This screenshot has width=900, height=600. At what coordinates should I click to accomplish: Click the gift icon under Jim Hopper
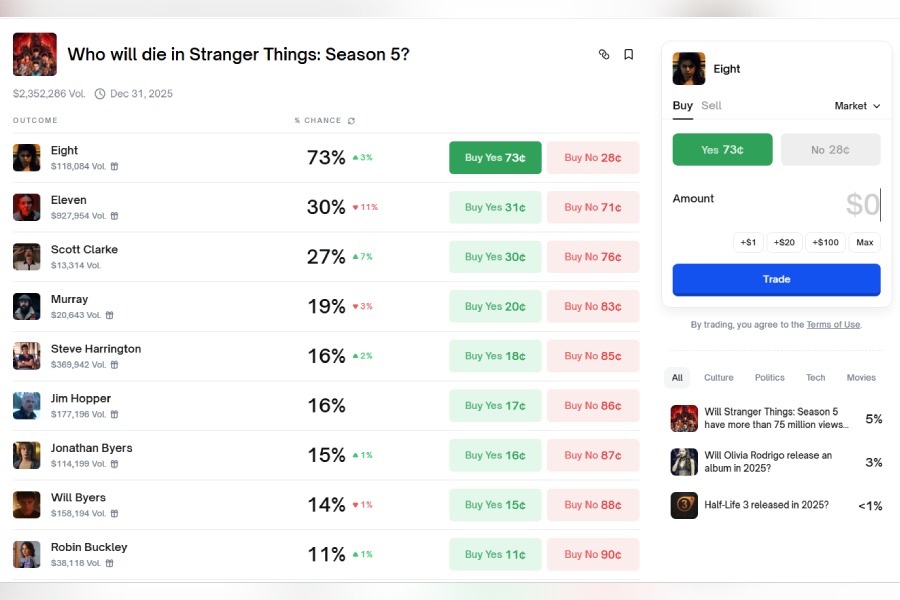coord(114,415)
